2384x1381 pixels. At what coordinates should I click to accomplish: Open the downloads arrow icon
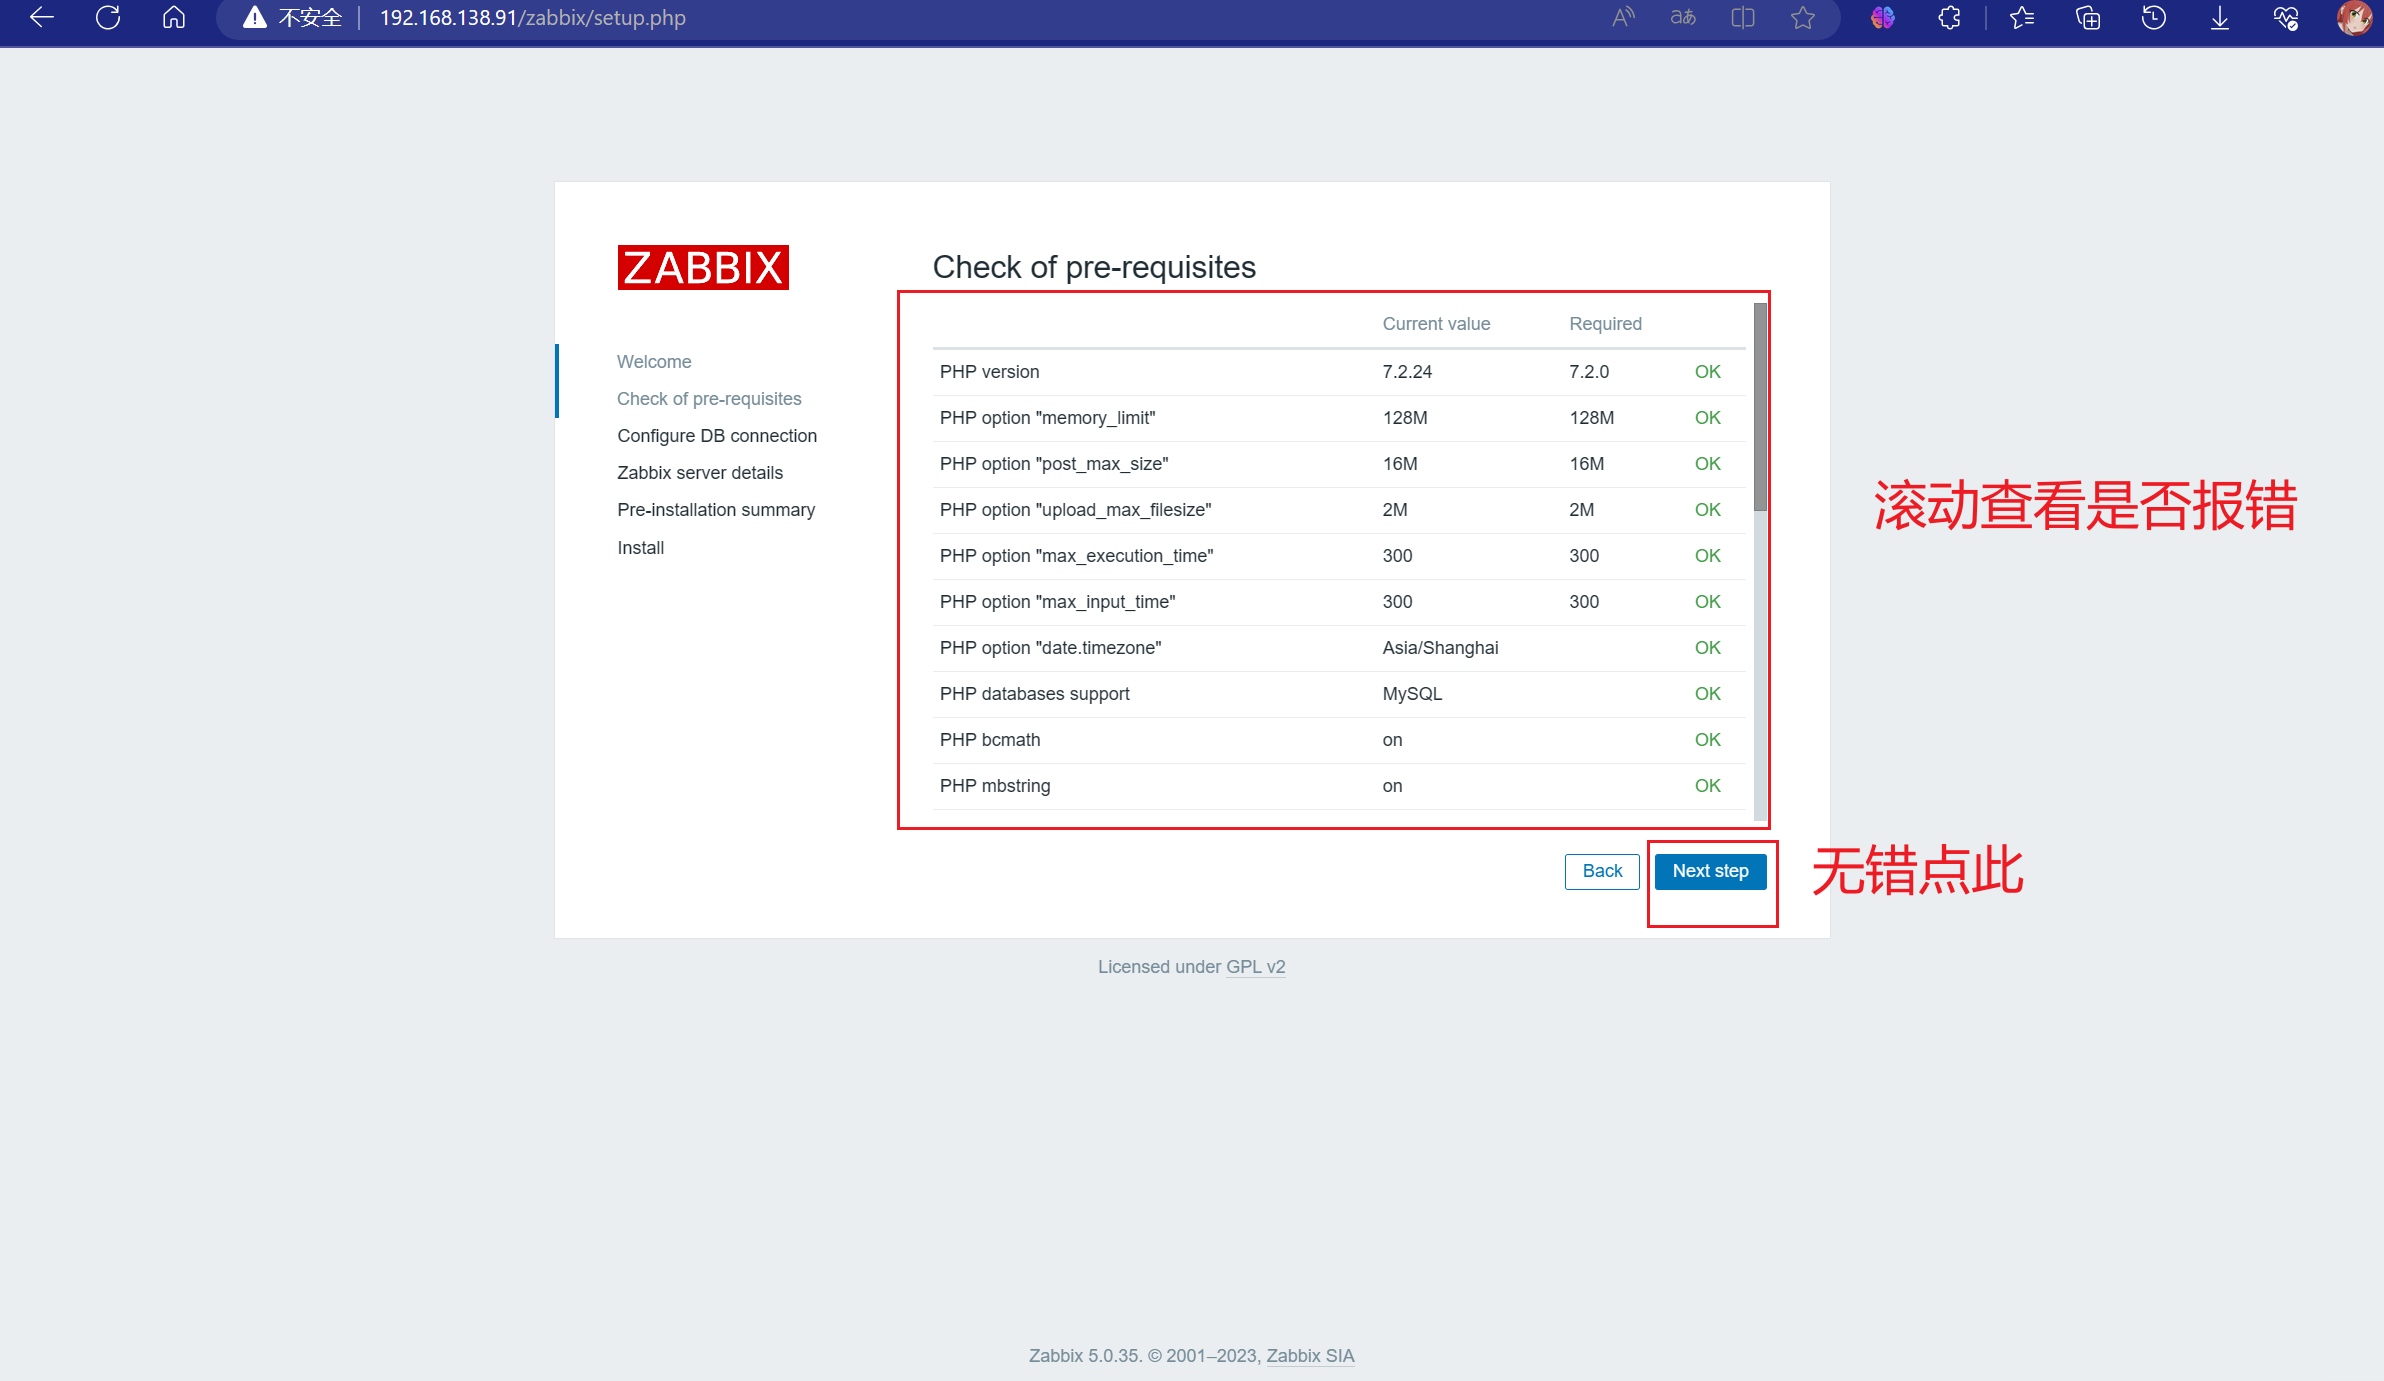click(2220, 18)
